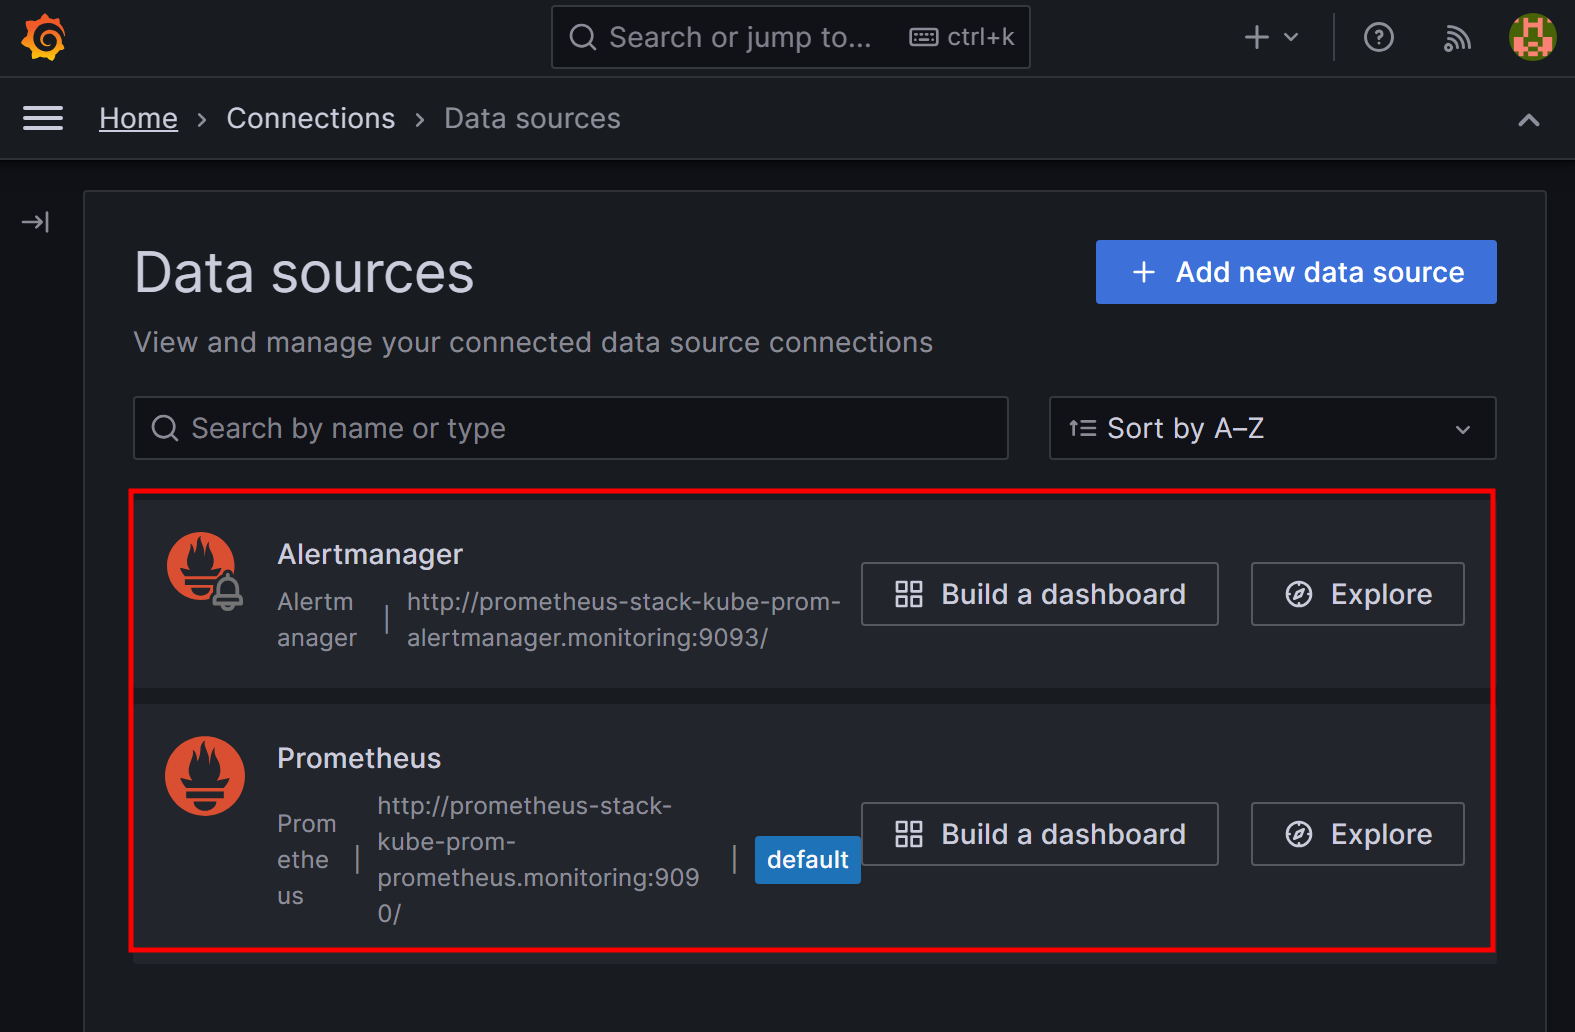Build a dashboard for Alertmanager
The height and width of the screenshot is (1032, 1575).
tap(1040, 594)
